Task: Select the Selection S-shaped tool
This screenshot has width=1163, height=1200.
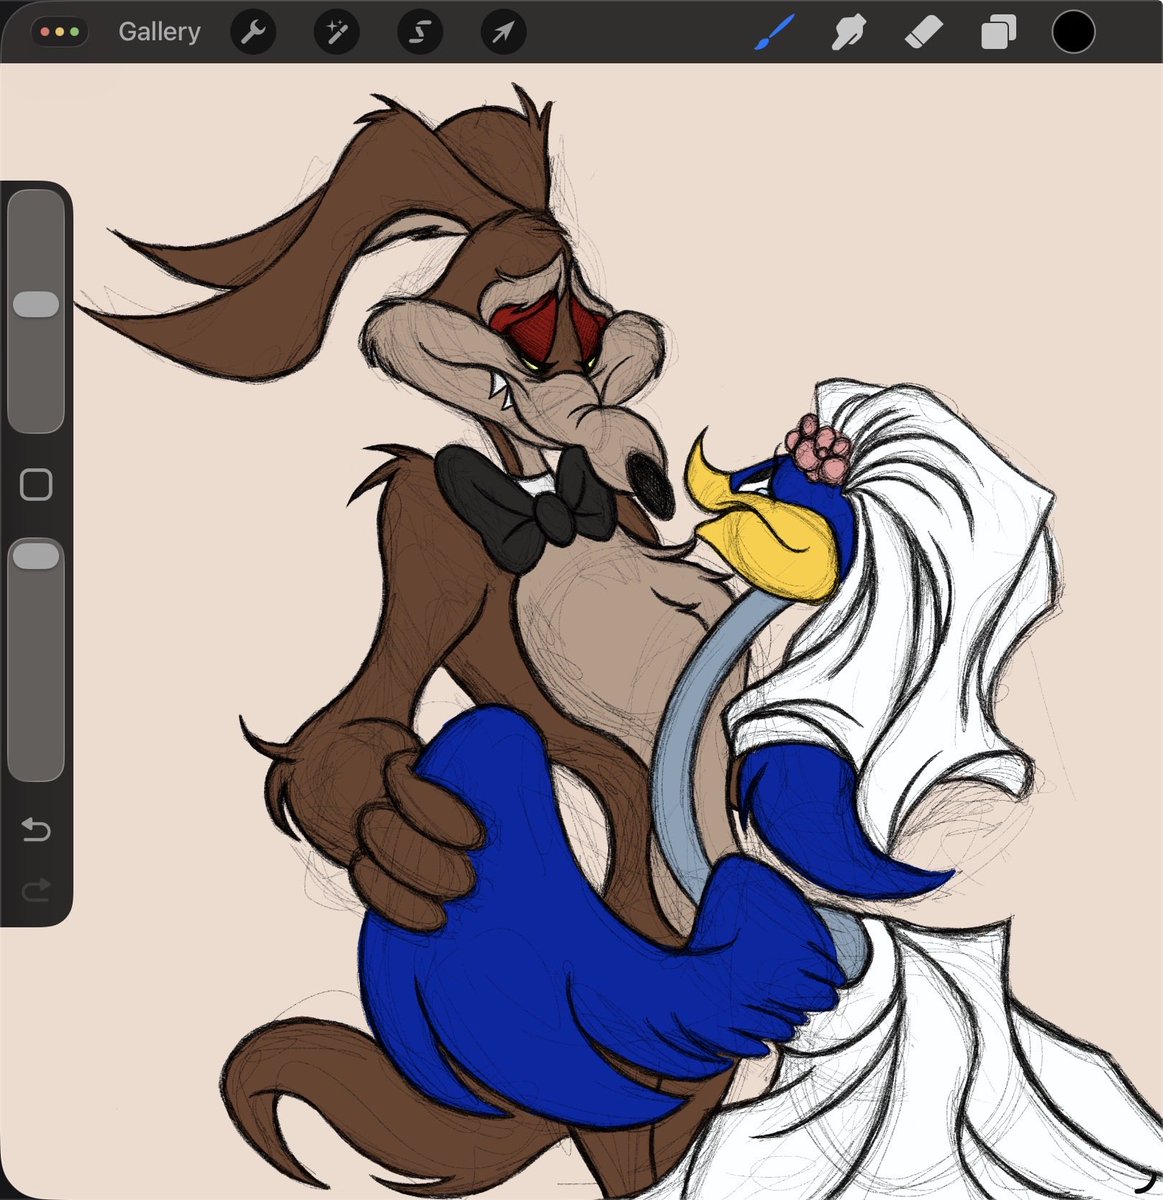Action: (420, 32)
